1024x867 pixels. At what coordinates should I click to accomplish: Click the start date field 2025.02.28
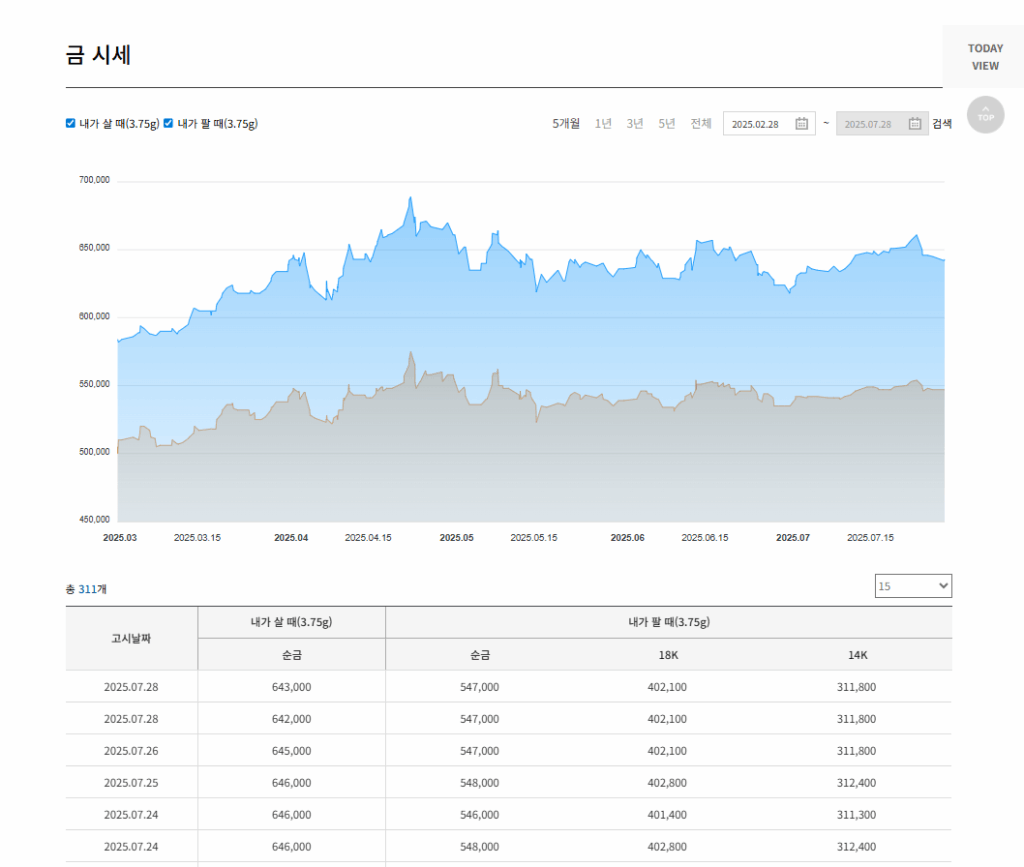click(x=756, y=124)
